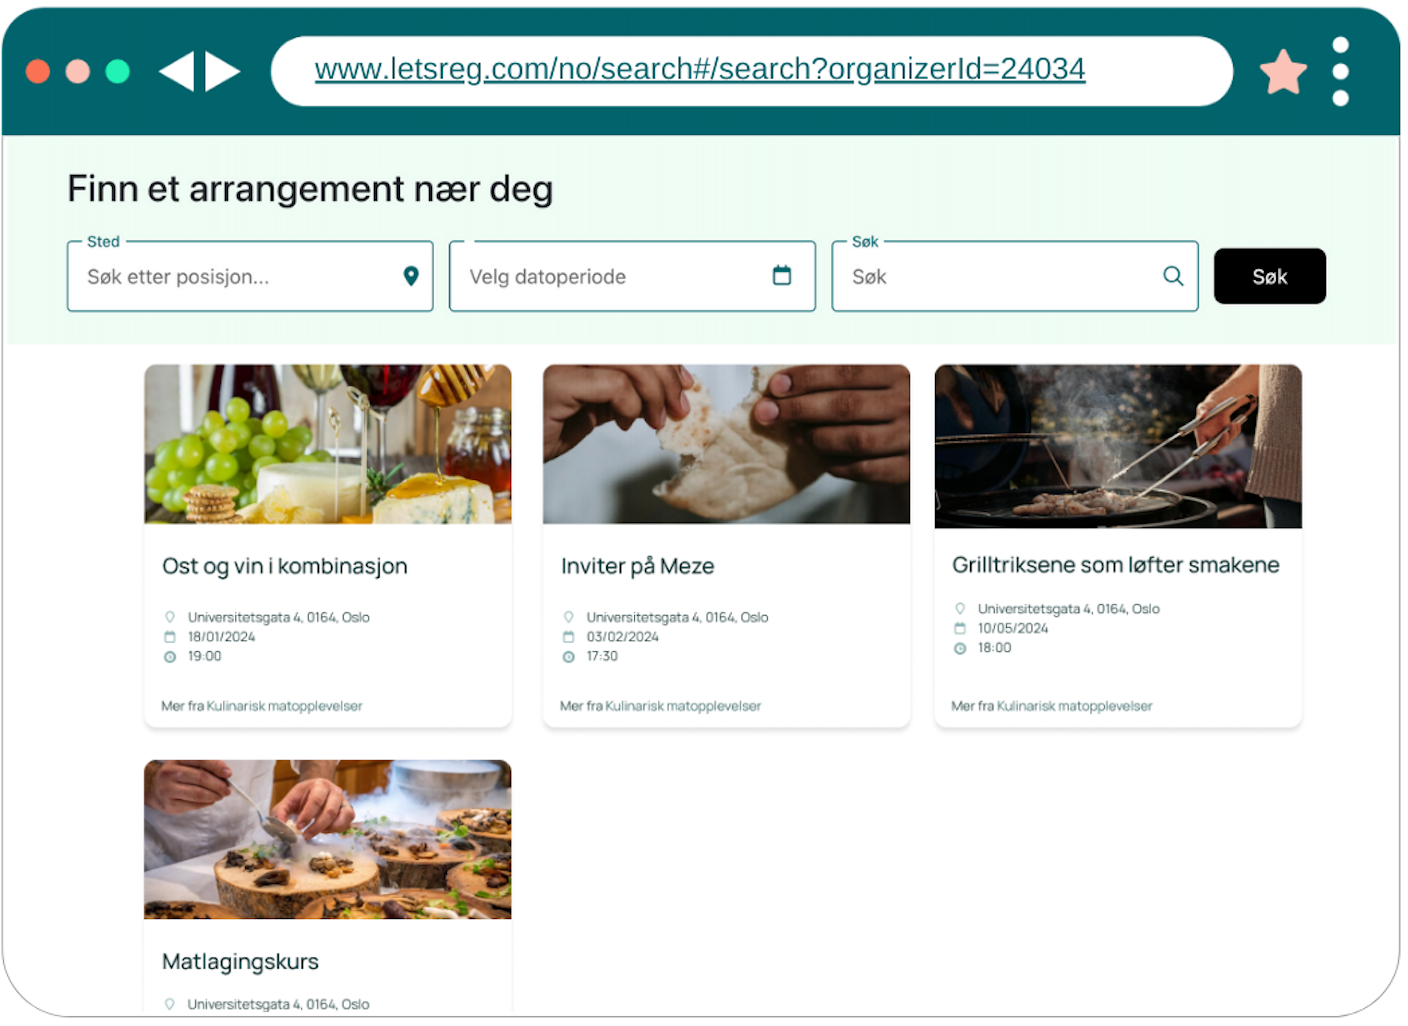
Task: Open the three-dot browser menu
Action: coord(1341,71)
